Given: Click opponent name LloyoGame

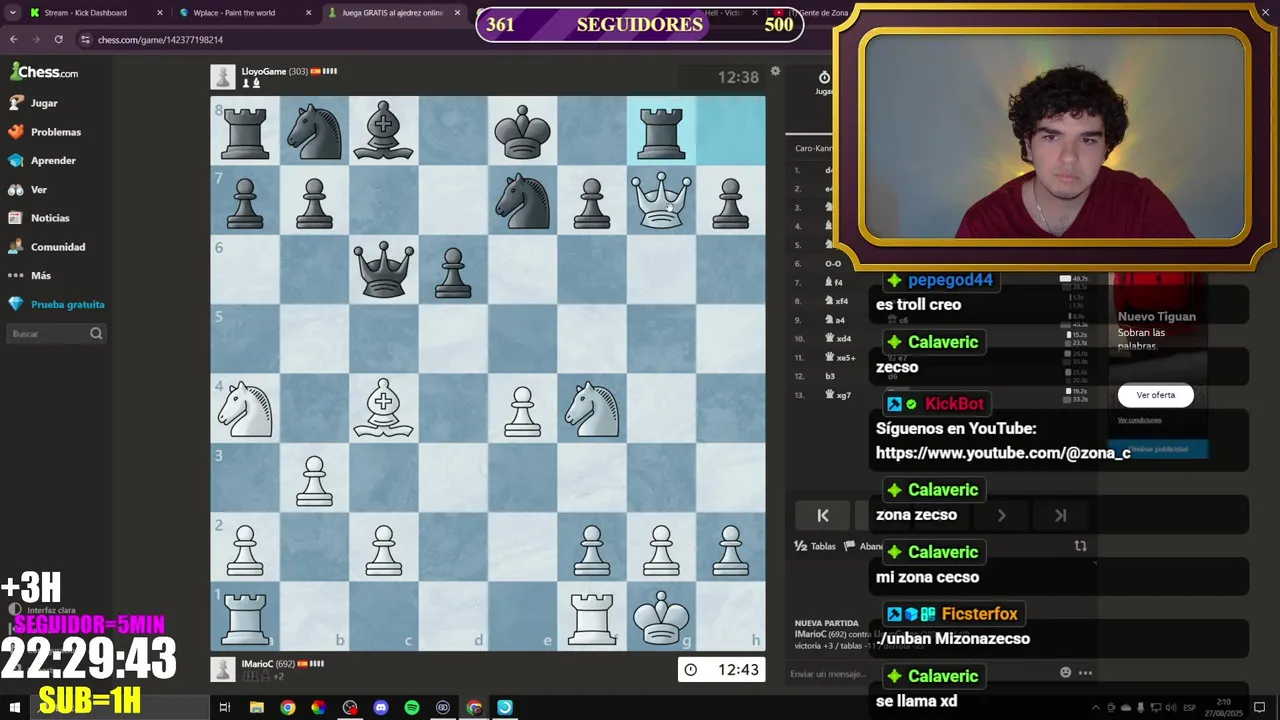Looking at the screenshot, I should [x=264, y=71].
